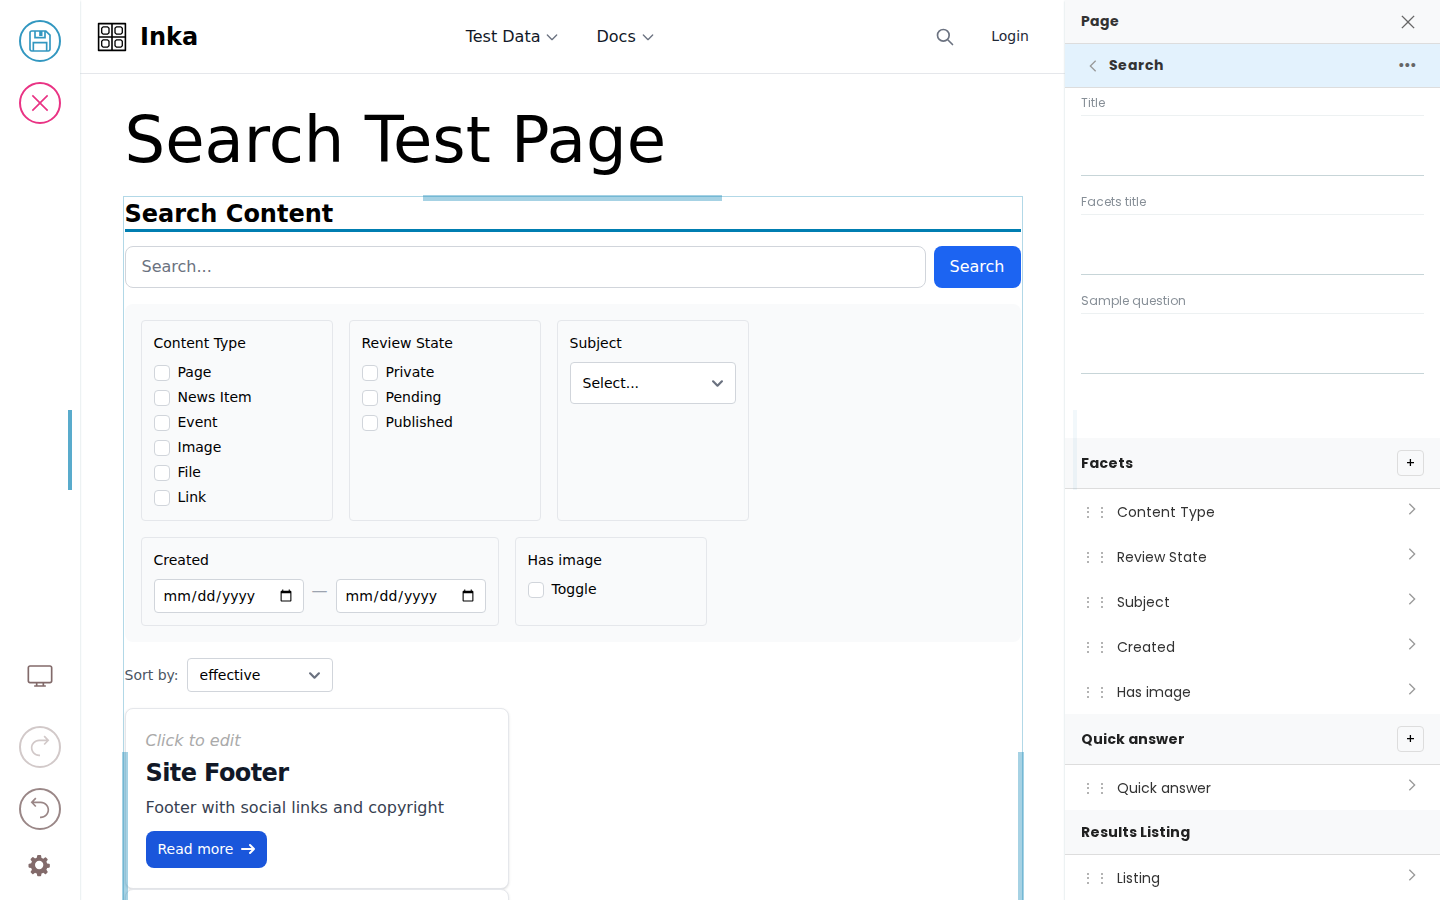1440x900 pixels.
Task: Click the Inka logo icon
Action: pos(112,37)
